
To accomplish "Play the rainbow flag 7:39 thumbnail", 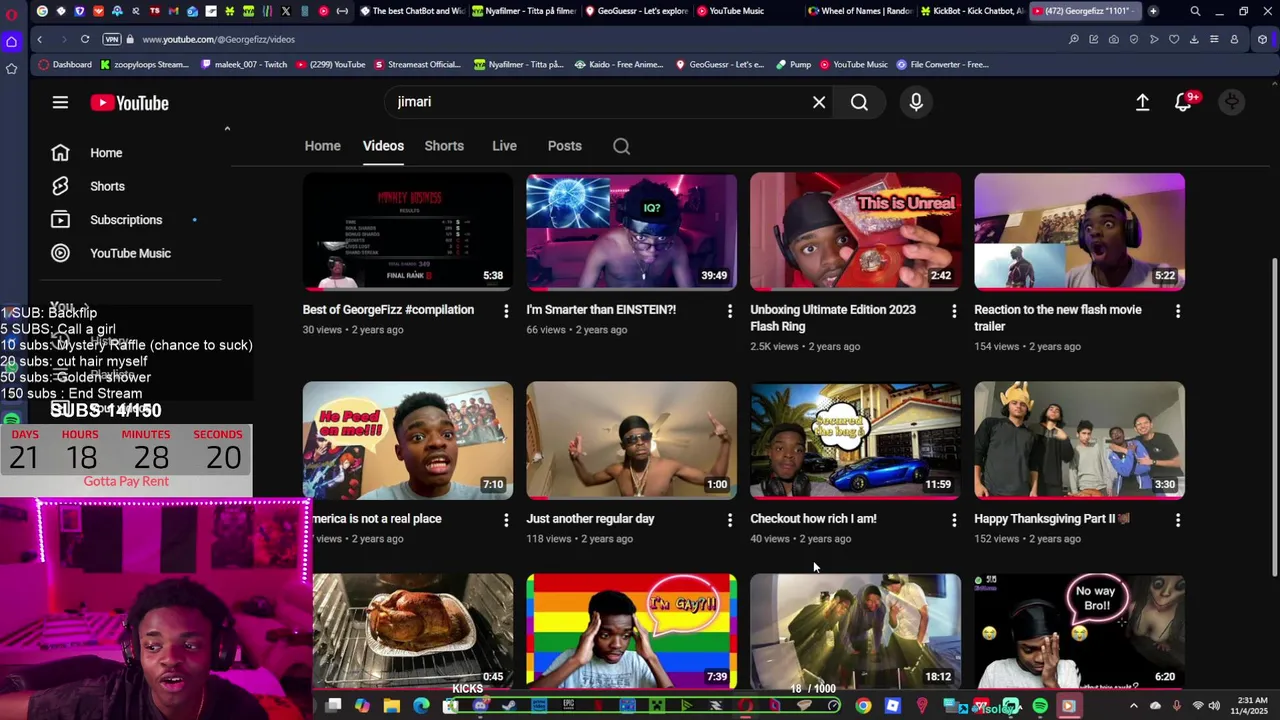I will tap(632, 630).
